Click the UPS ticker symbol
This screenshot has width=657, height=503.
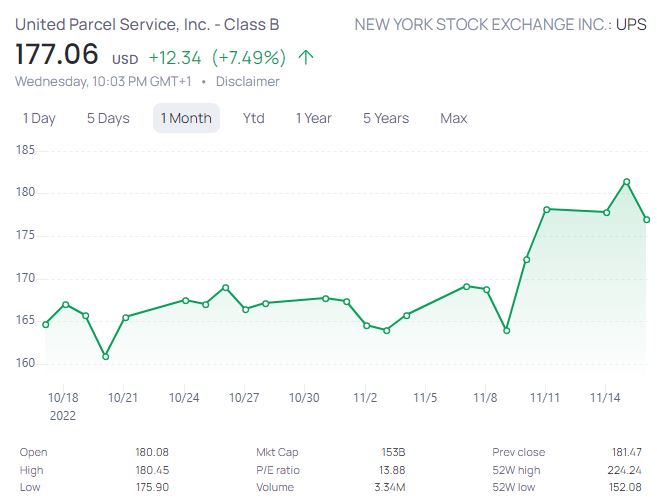631,24
